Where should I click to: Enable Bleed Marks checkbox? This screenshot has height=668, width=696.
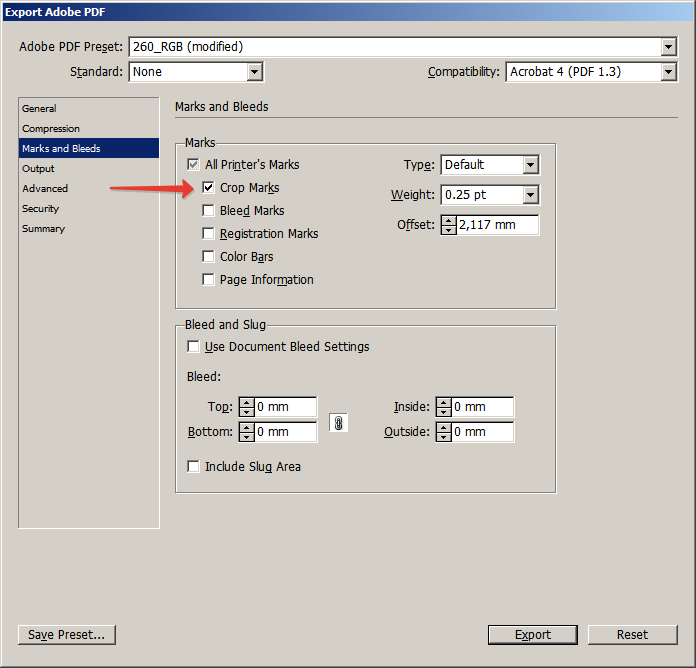(208, 210)
